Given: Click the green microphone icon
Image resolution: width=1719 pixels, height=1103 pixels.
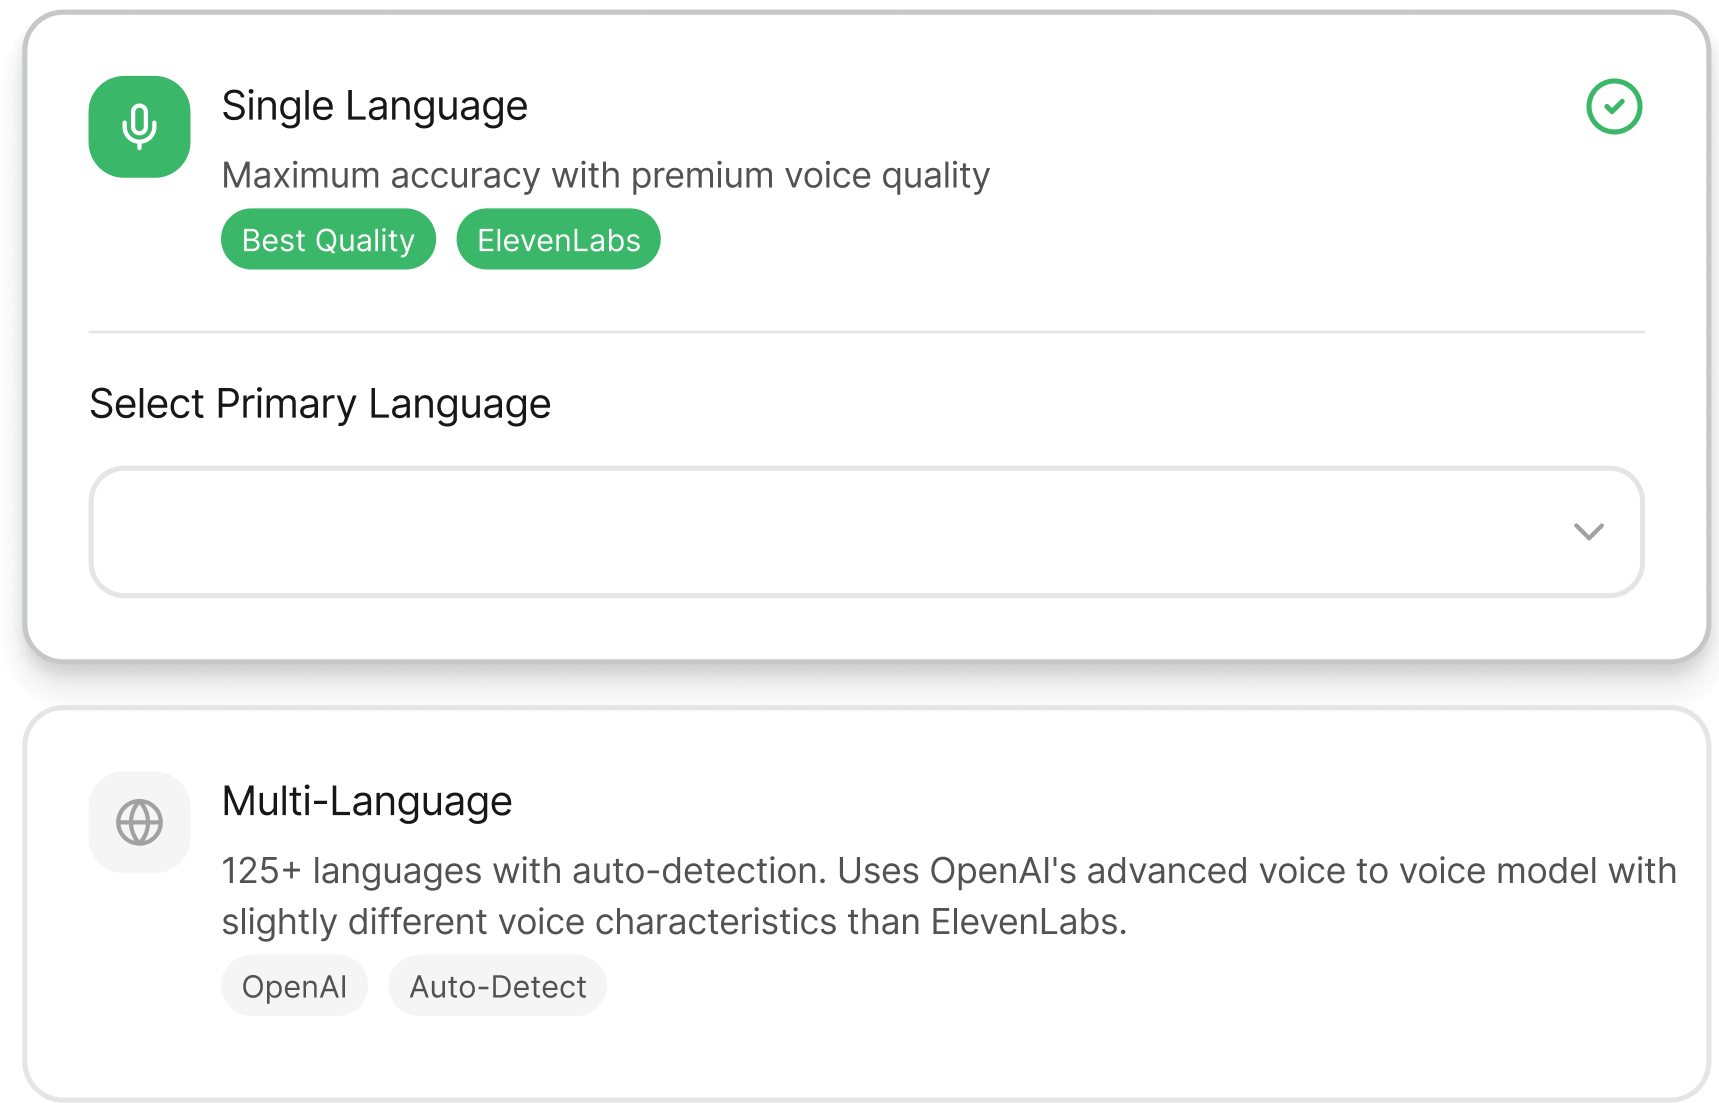Looking at the screenshot, I should pyautogui.click(x=139, y=127).
